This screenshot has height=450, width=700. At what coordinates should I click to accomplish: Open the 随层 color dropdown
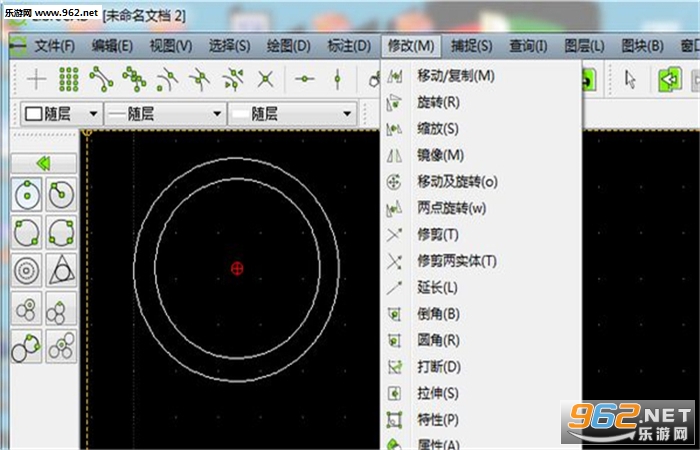62,114
